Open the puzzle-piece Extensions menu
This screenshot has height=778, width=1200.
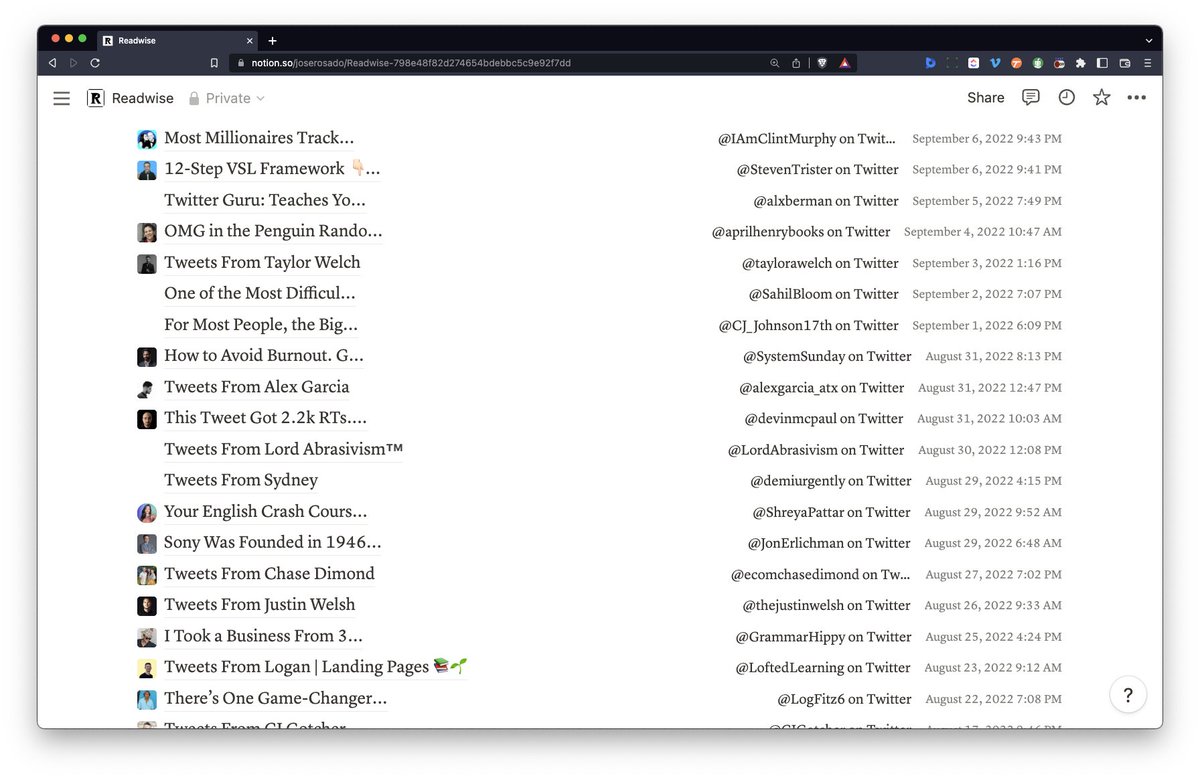[x=1081, y=63]
